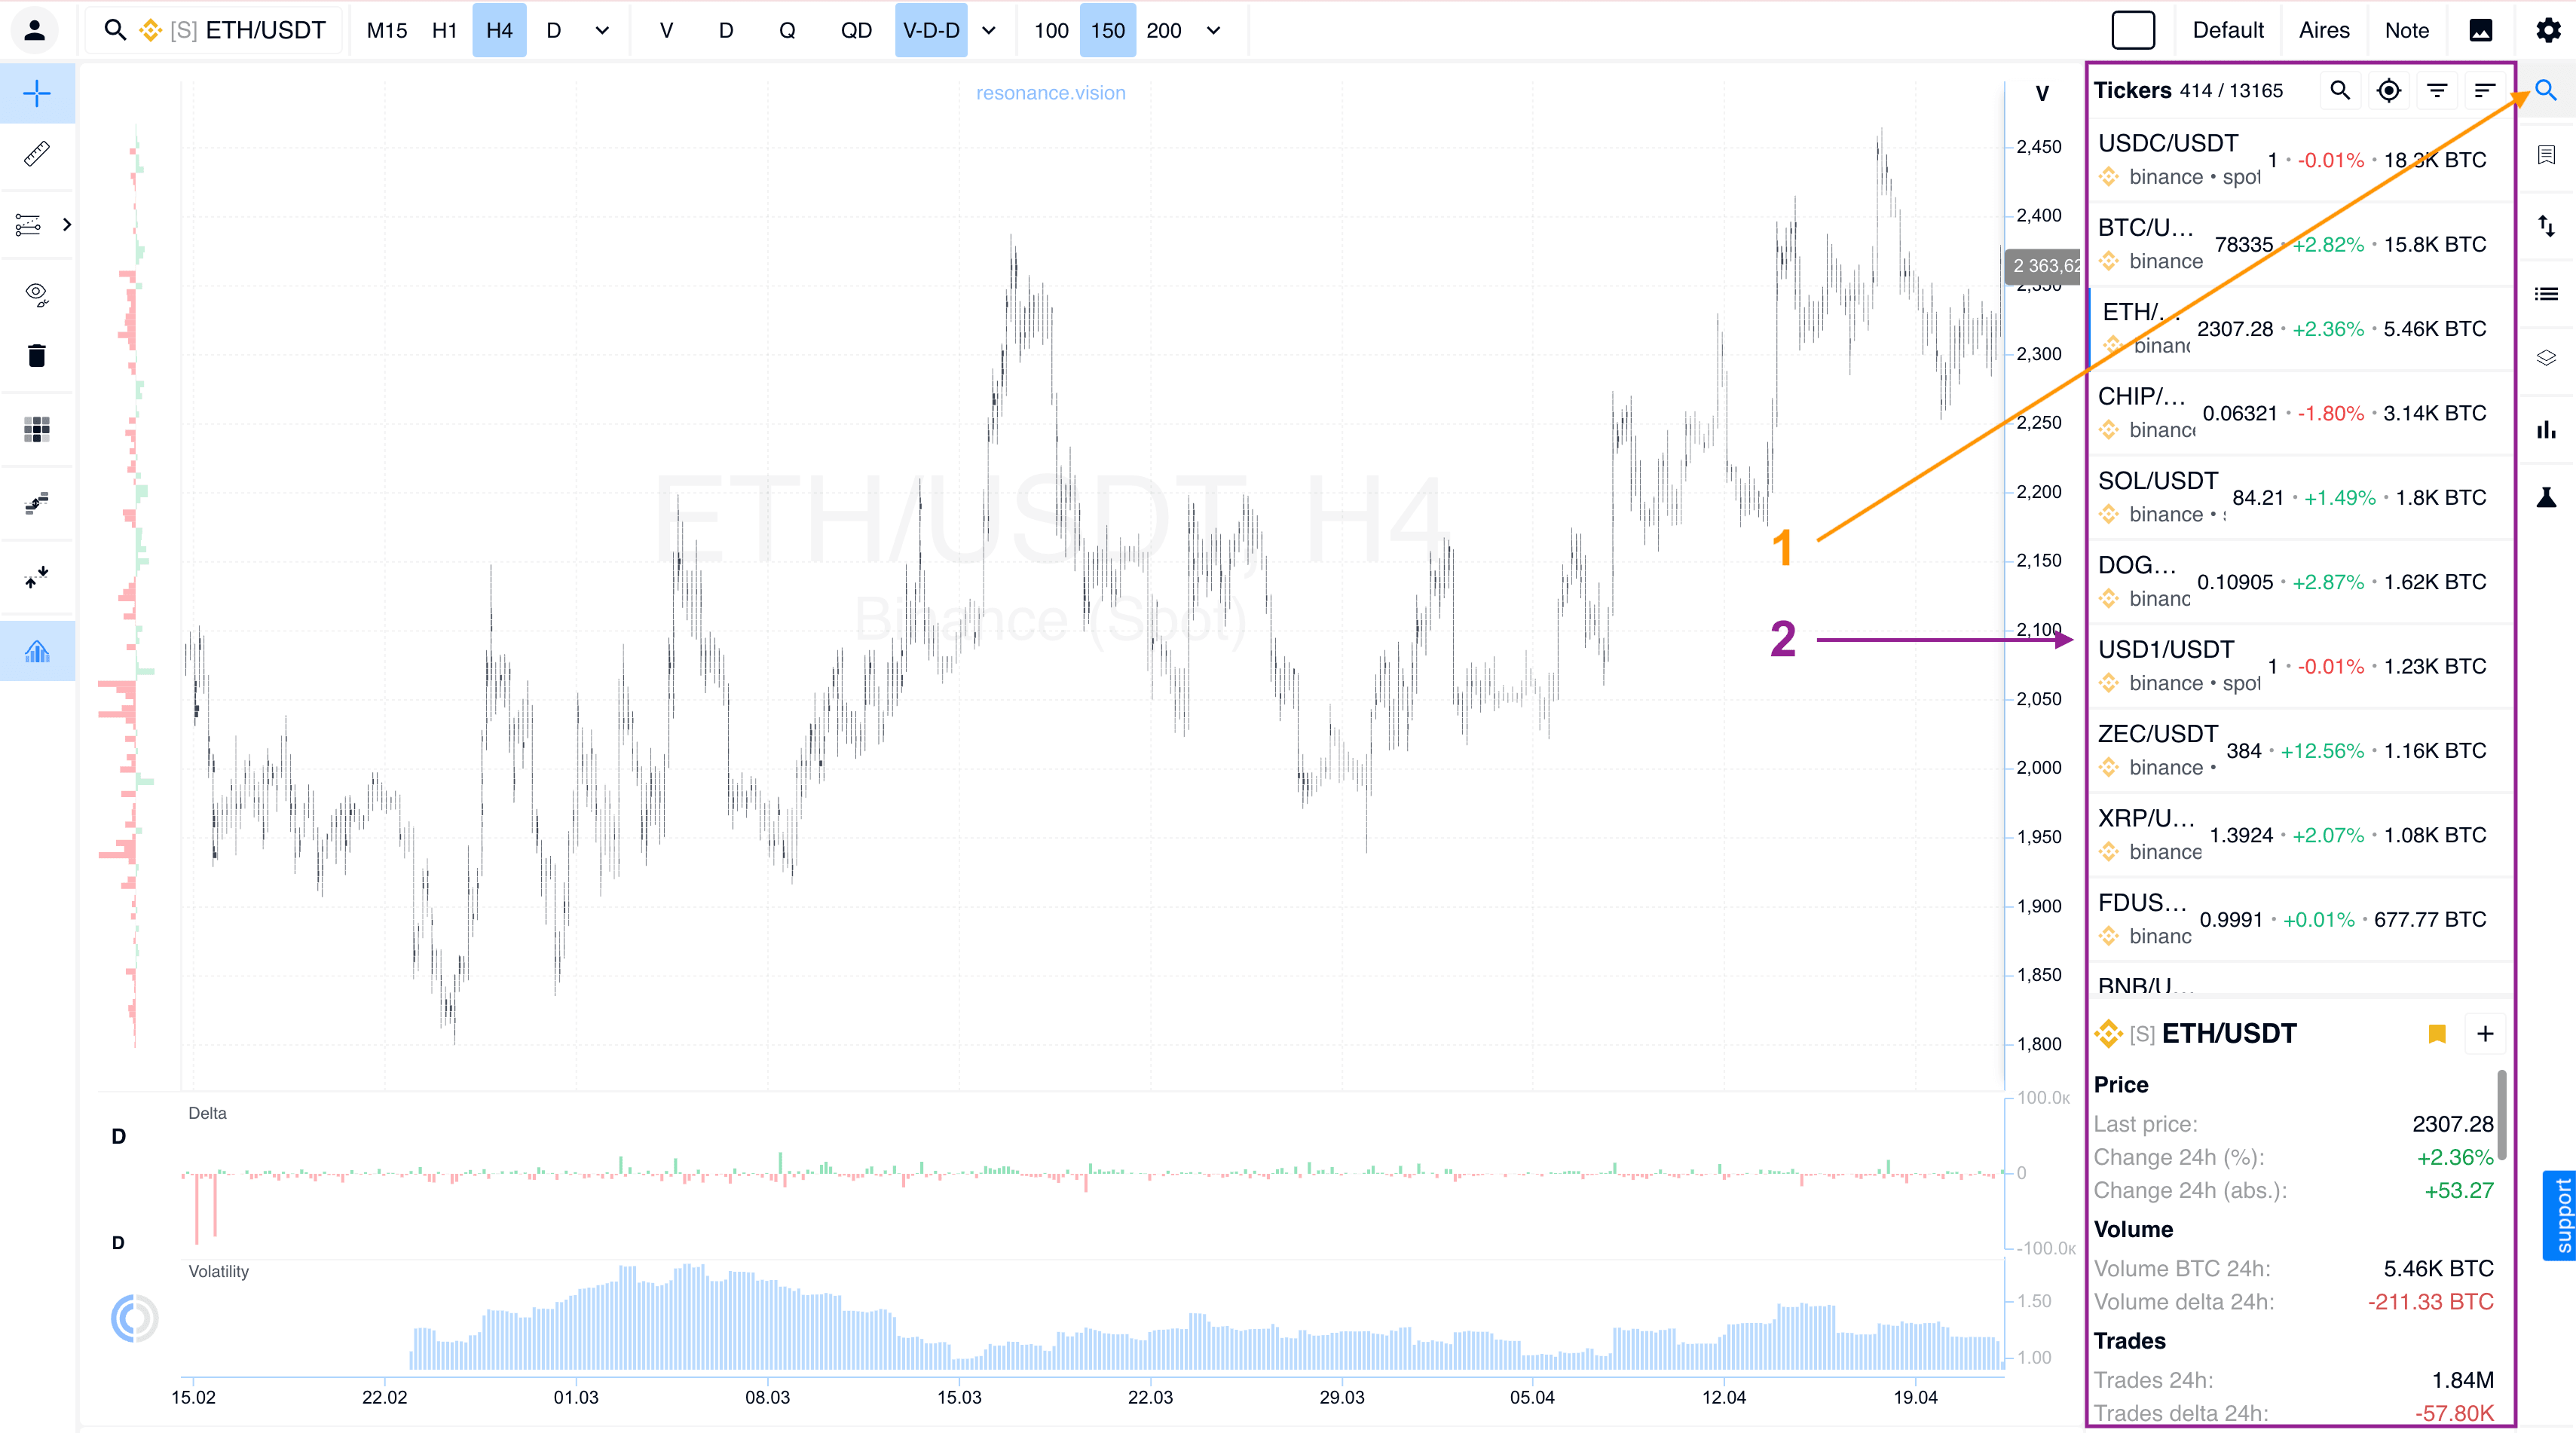Expand the timeframe dropdown arrow
The image size is (2576, 1433).
602,30
